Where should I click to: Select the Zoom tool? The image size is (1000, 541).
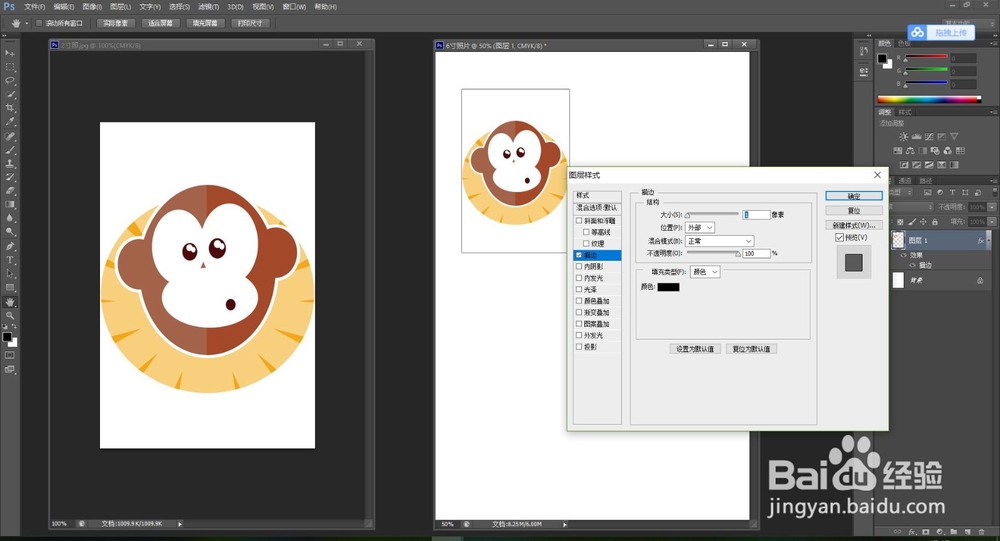coord(10,316)
